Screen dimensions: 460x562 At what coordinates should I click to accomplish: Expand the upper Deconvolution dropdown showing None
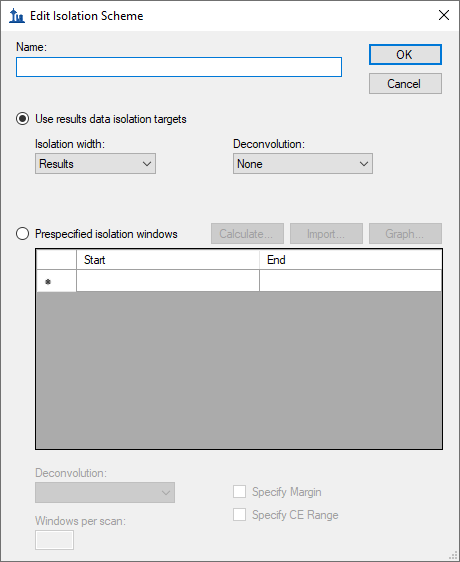pyautogui.click(x=303, y=164)
